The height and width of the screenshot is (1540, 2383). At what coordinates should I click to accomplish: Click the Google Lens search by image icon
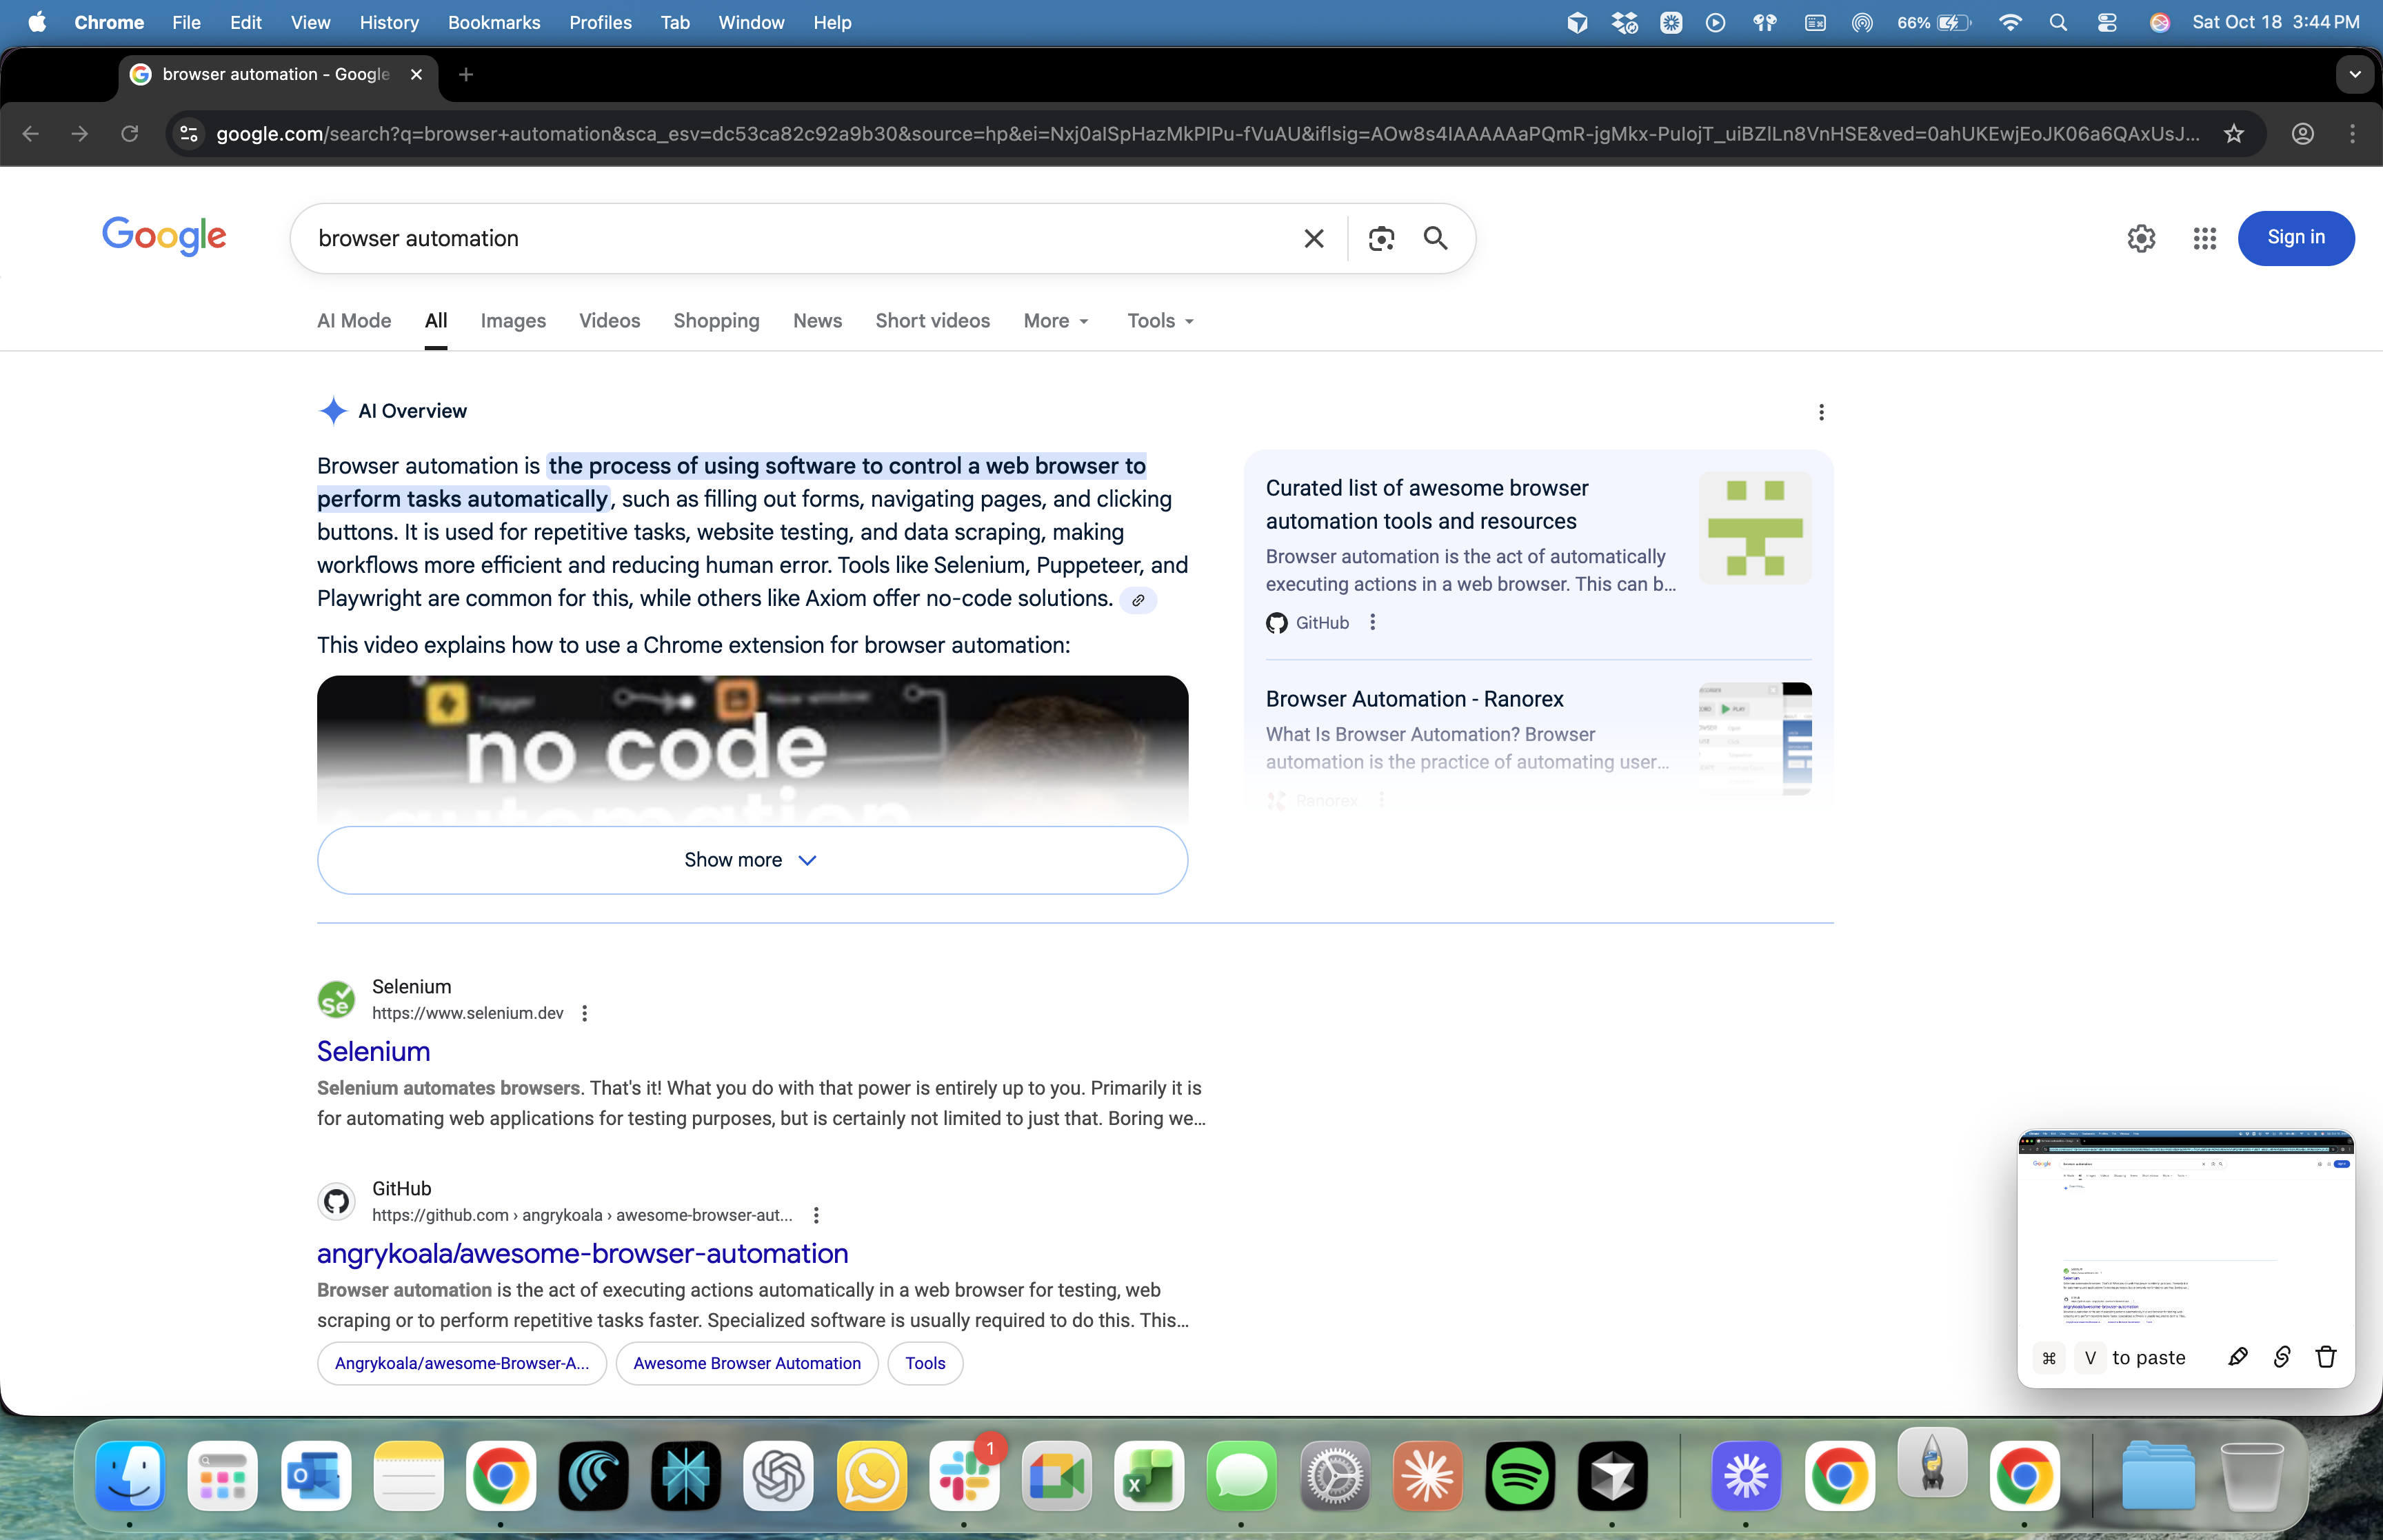1381,238
